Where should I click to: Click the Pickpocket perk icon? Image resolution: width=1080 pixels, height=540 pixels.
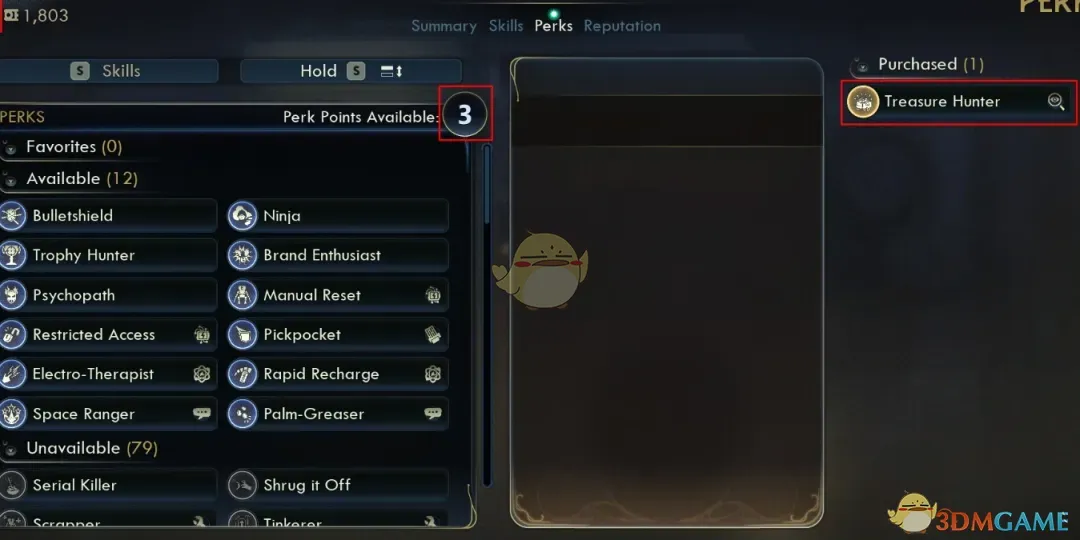242,335
